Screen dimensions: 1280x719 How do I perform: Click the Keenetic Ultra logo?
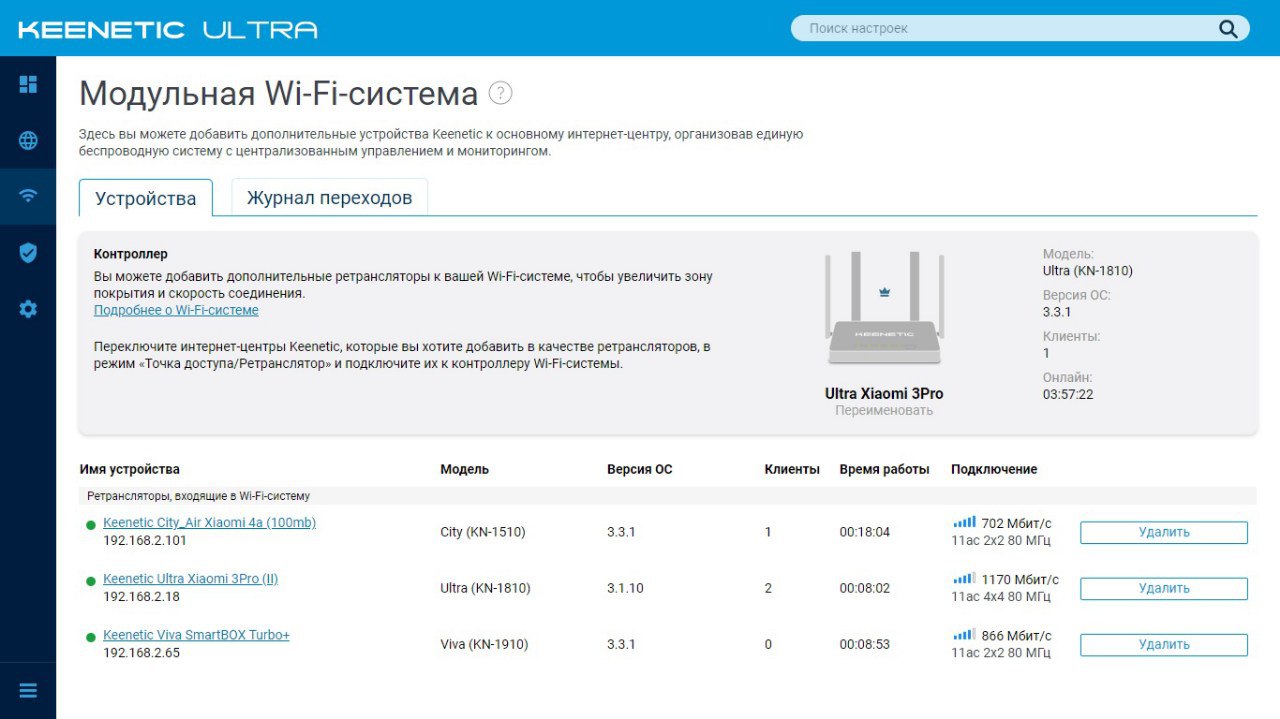point(167,29)
